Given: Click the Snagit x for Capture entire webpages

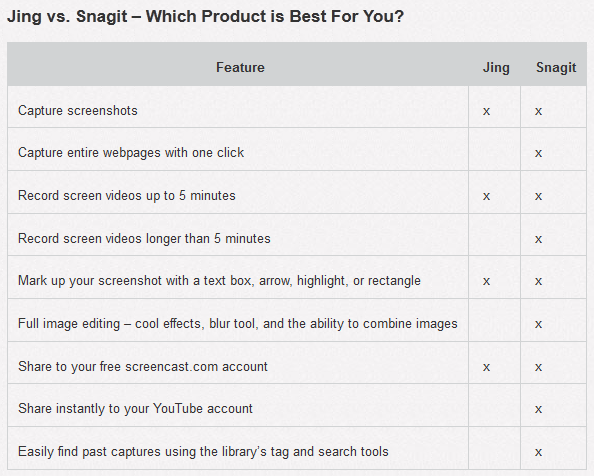Looking at the screenshot, I should (538, 153).
